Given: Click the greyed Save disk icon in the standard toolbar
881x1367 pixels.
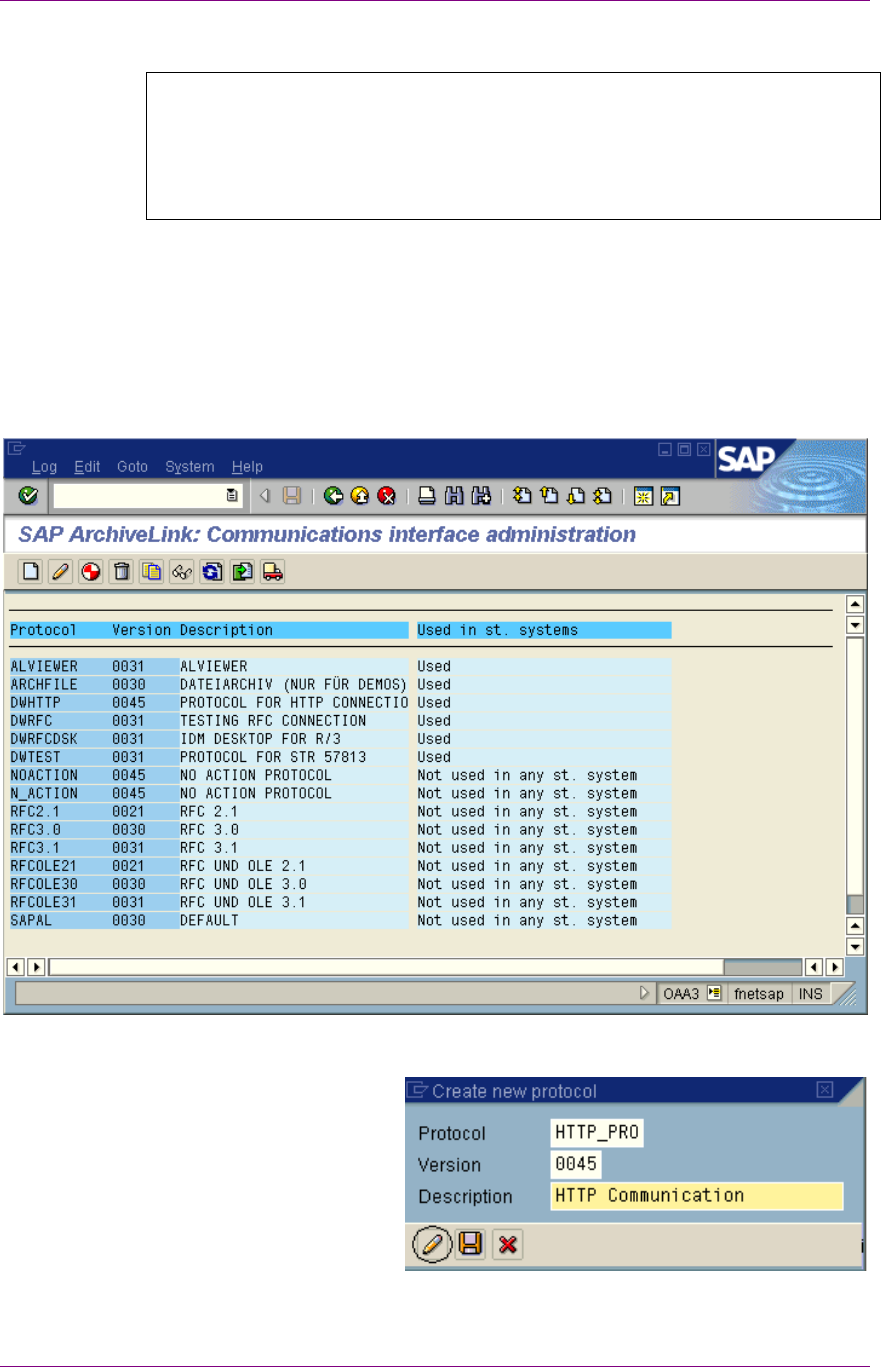Looking at the screenshot, I should (293, 494).
